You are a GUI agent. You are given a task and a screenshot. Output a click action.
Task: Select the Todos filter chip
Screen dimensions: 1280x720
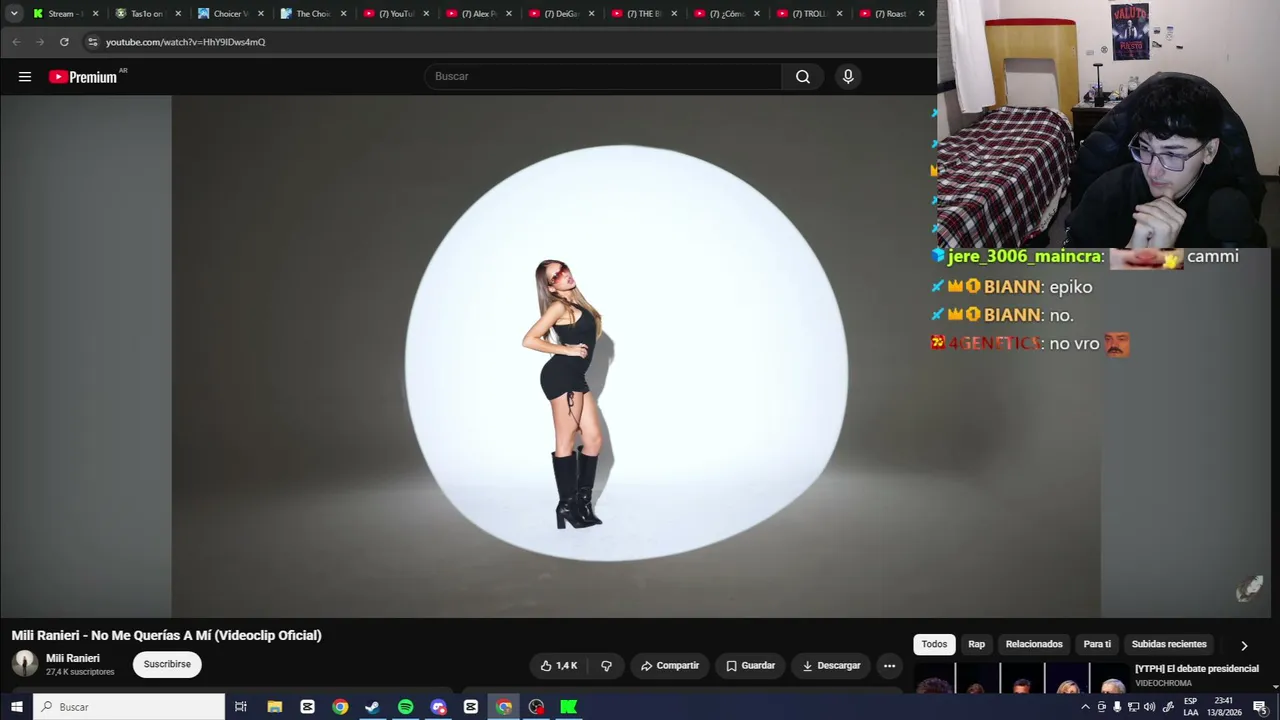934,644
